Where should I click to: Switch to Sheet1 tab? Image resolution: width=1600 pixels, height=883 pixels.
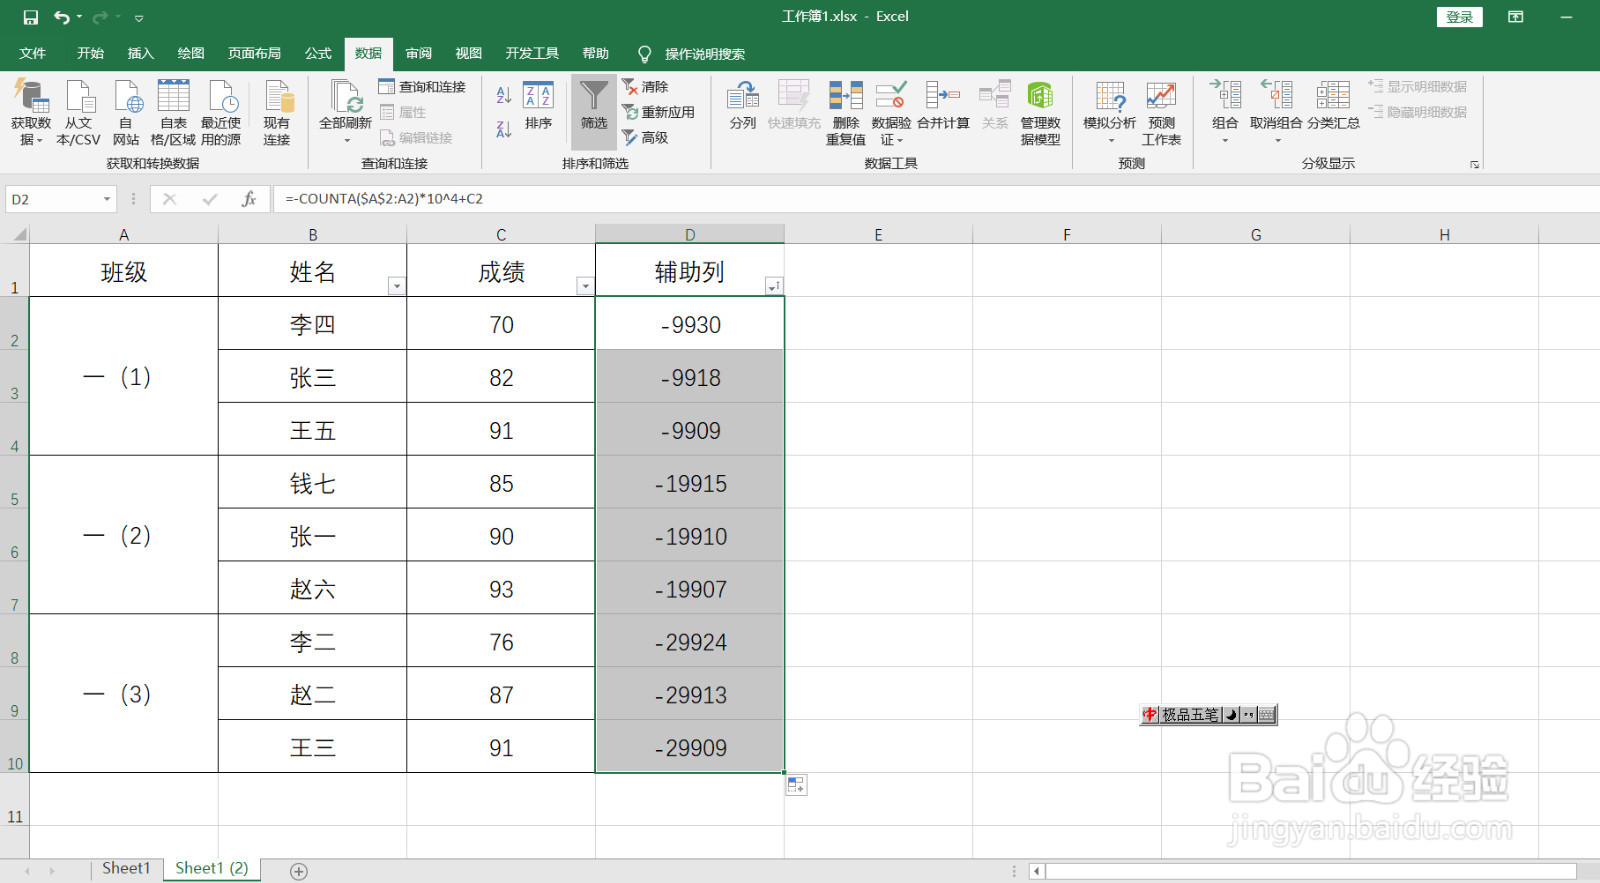(x=126, y=868)
